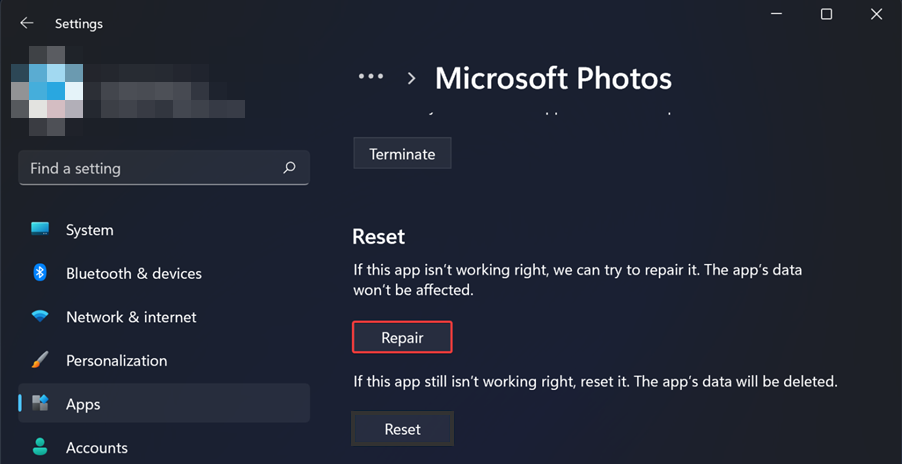The image size is (902, 464).
Task: Click the Find a setting search box
Action: click(150, 168)
